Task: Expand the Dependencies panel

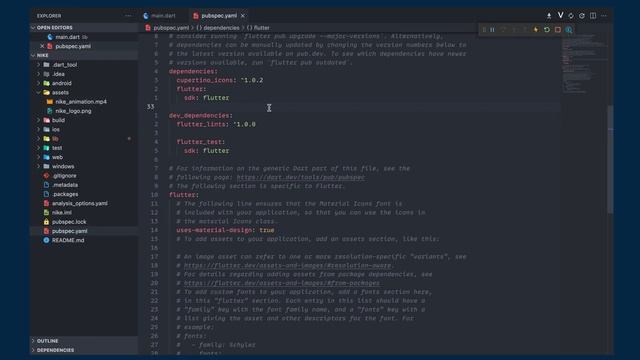Action: (x=56, y=350)
